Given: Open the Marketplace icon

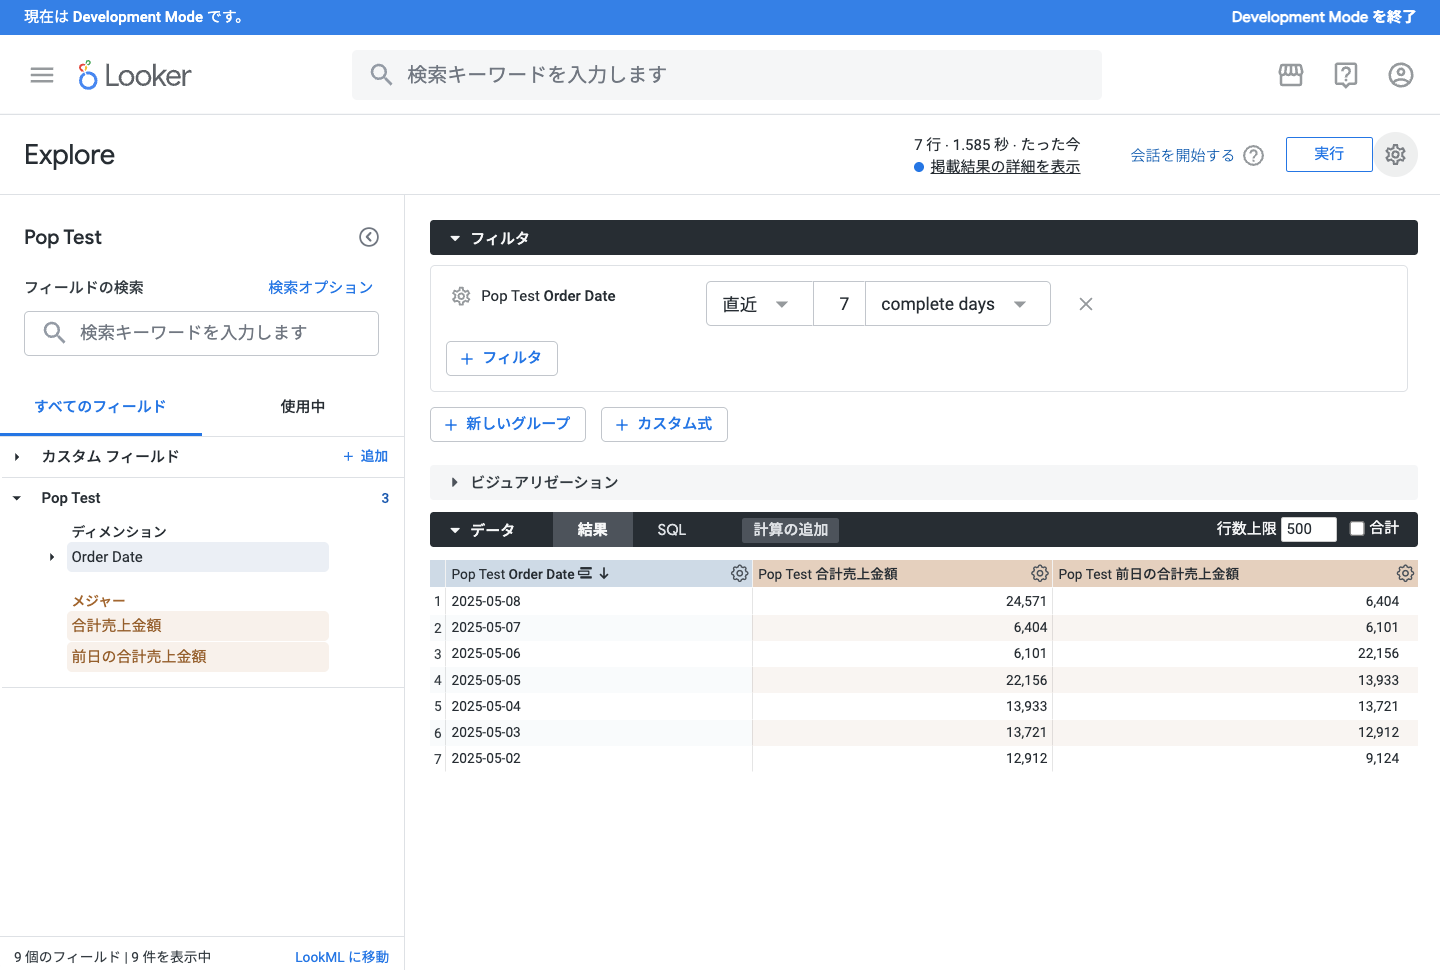Looking at the screenshot, I should coord(1291,75).
